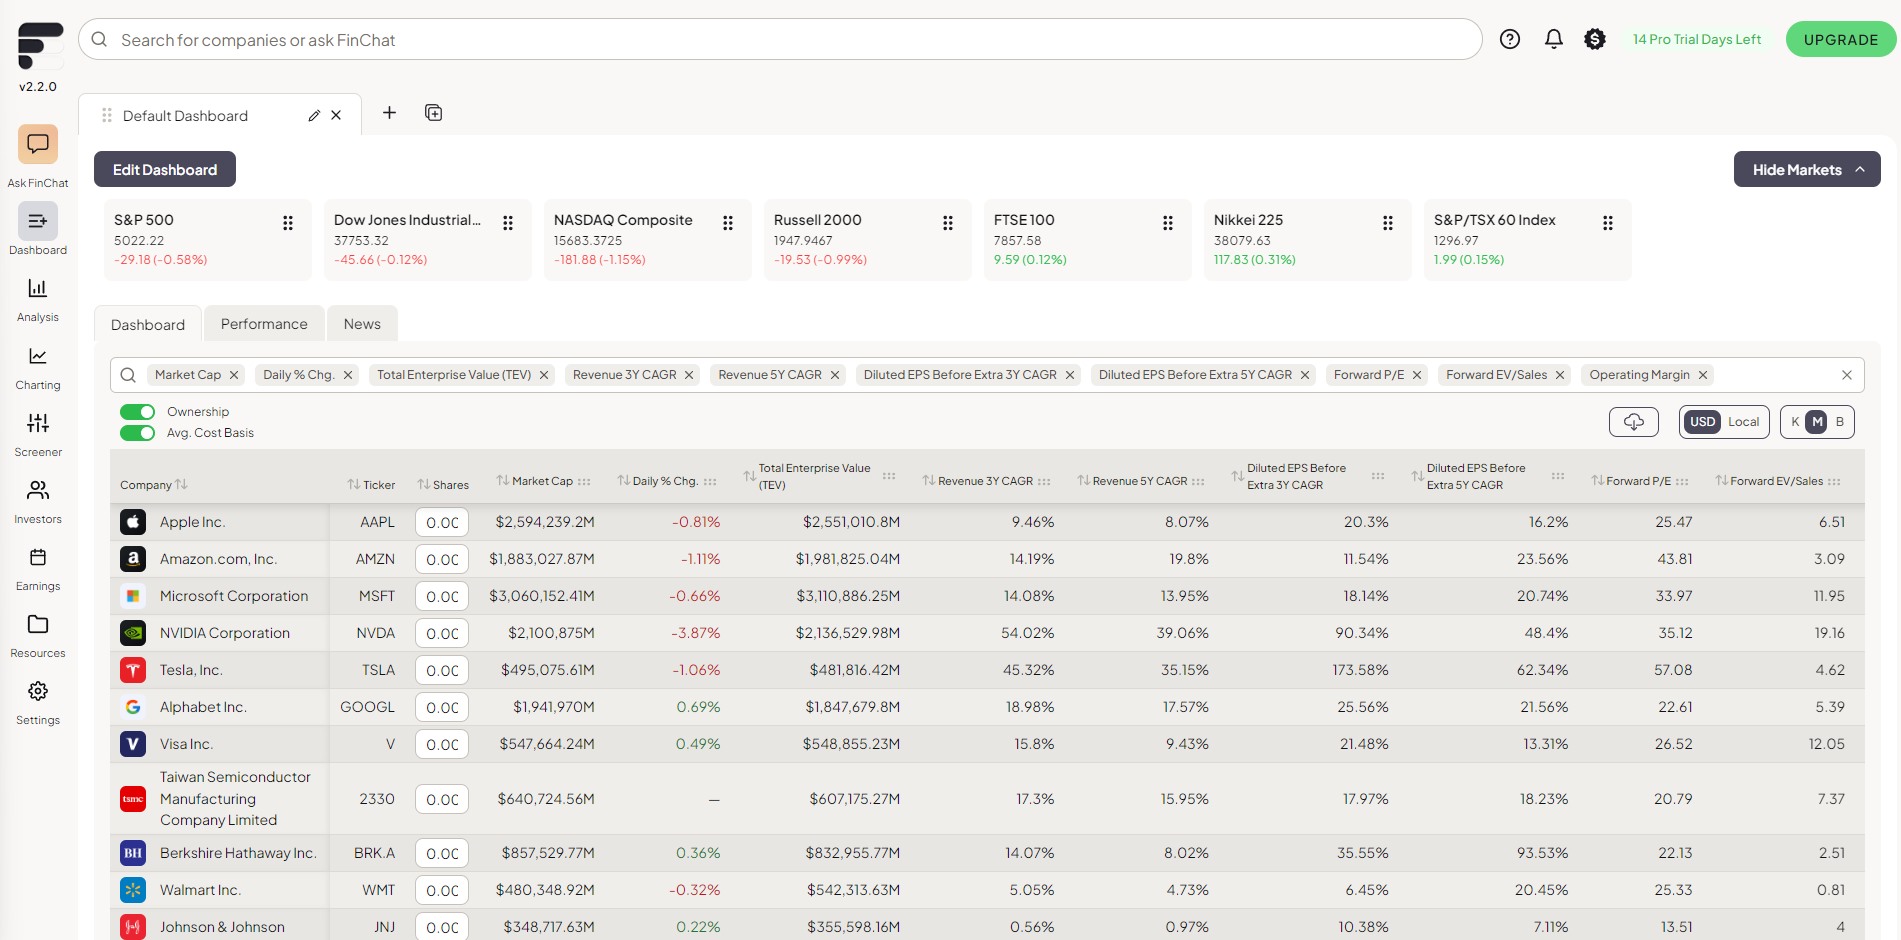Image resolution: width=1901 pixels, height=940 pixels.
Task: Open the Screener sidebar section
Action: (38, 434)
